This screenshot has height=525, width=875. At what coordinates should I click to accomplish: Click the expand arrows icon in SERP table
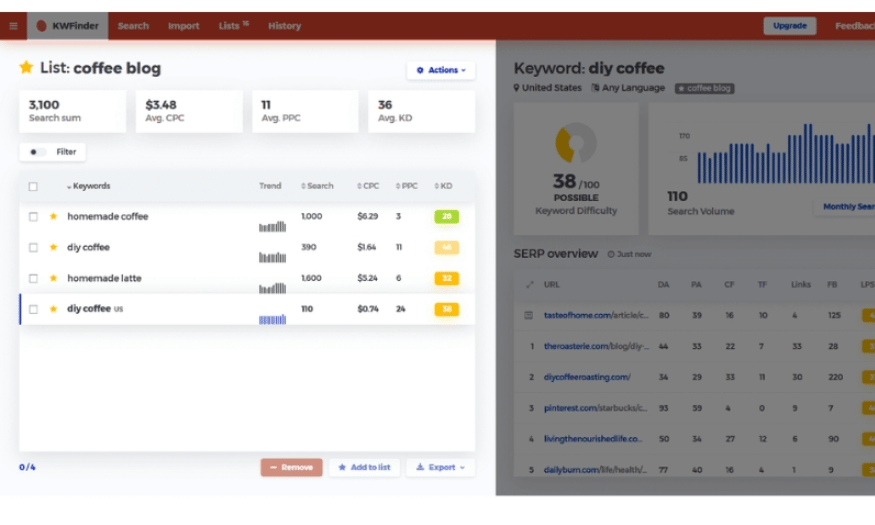click(x=529, y=285)
